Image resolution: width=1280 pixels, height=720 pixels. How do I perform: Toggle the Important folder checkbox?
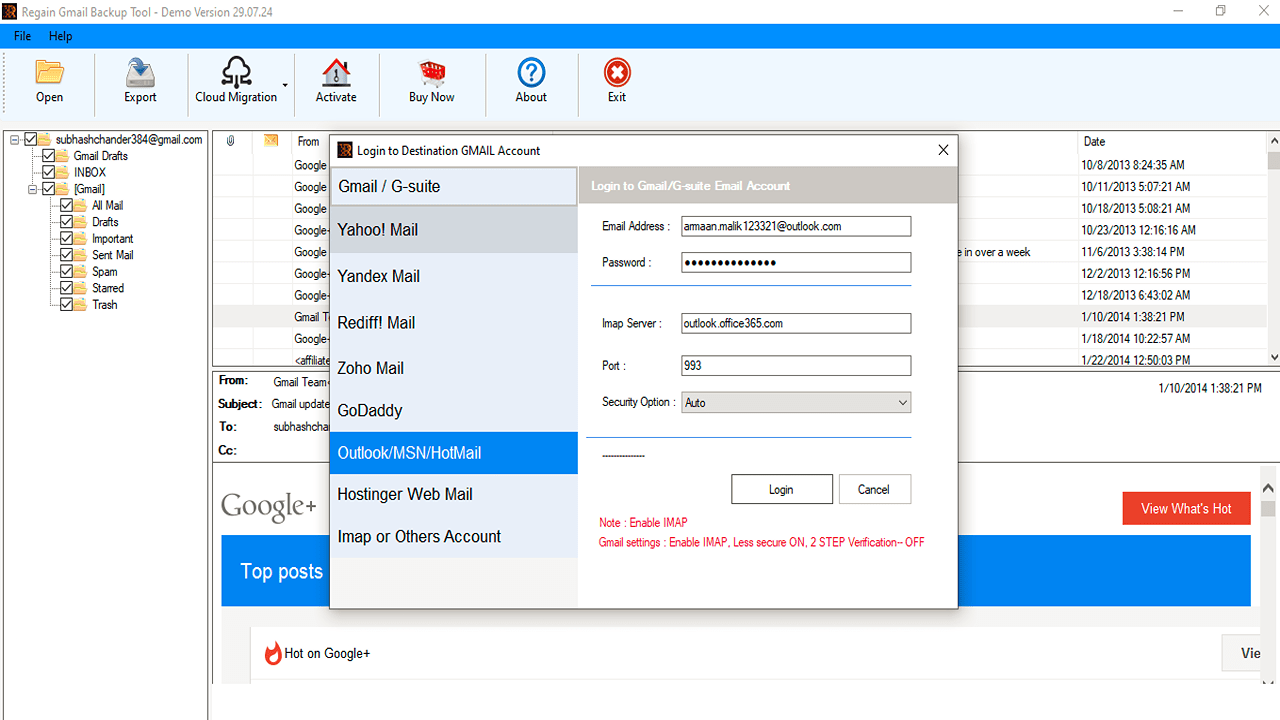pos(67,239)
